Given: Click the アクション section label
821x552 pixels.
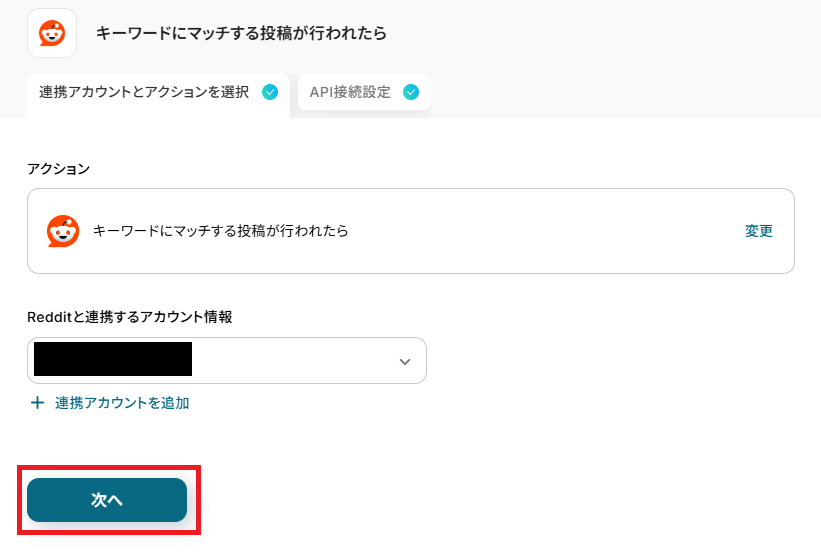Looking at the screenshot, I should click(59, 169).
